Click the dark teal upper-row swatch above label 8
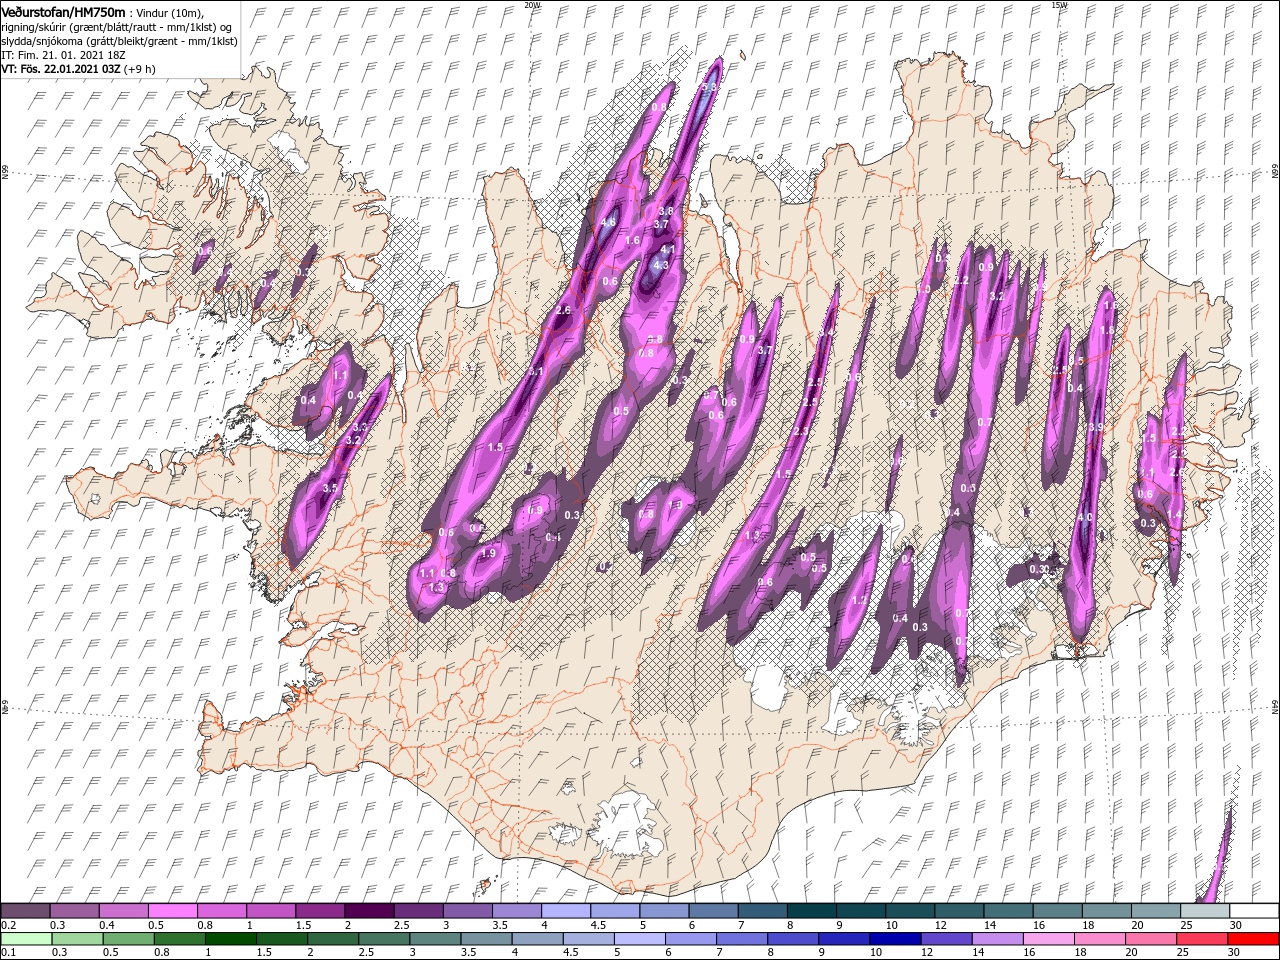 click(811, 911)
